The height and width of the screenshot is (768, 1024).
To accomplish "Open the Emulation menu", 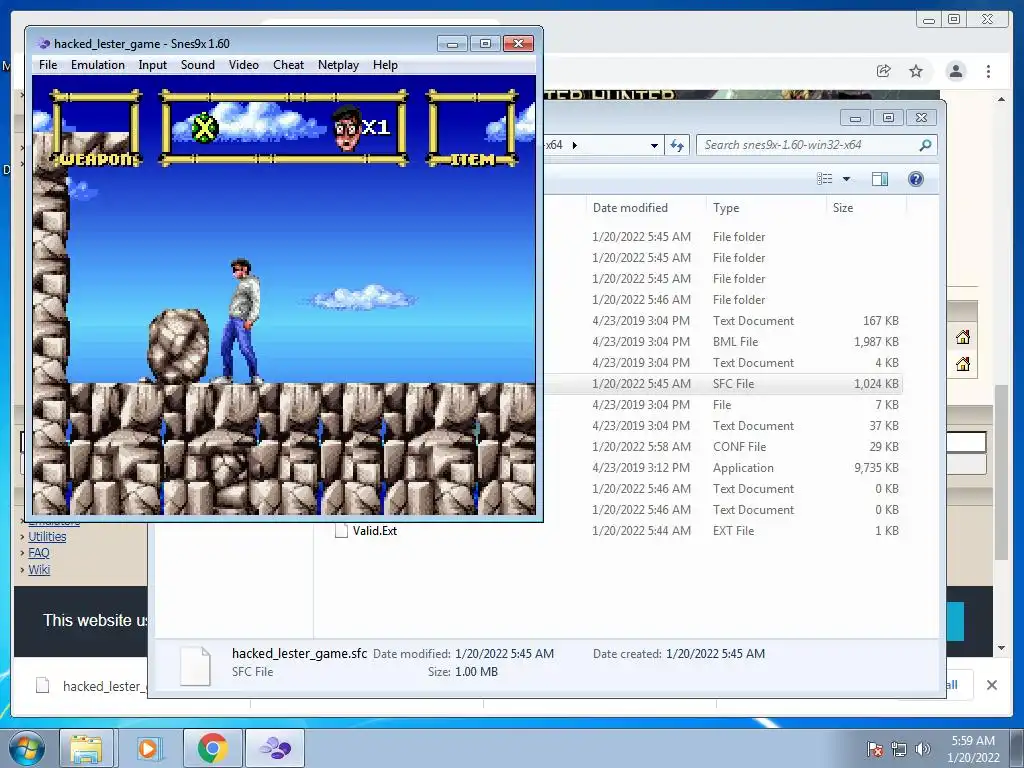I will tap(97, 65).
